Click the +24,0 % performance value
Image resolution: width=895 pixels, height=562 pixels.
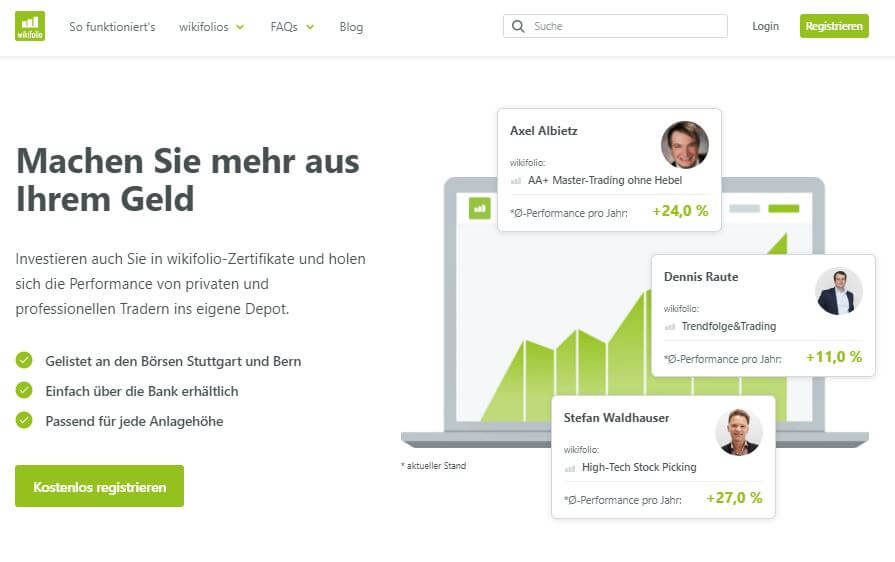point(680,211)
